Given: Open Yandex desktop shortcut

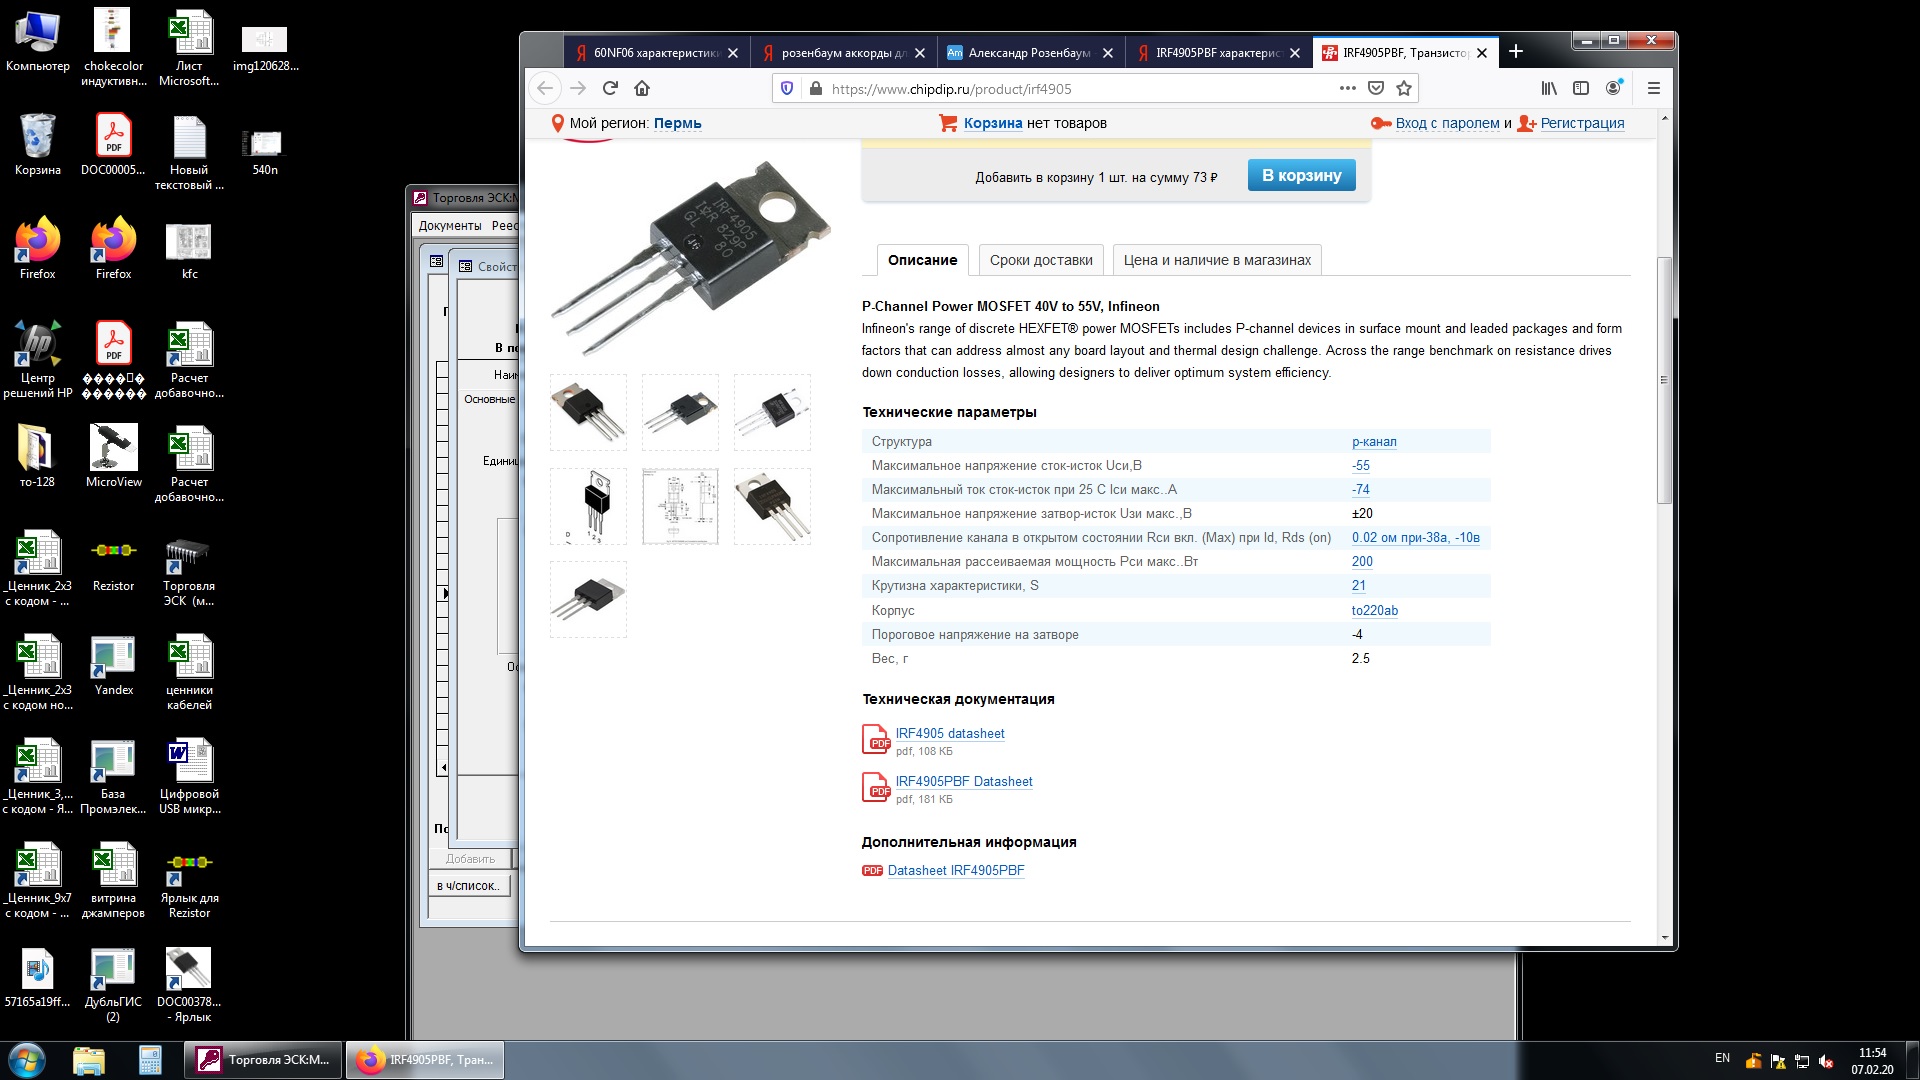Looking at the screenshot, I should click(114, 665).
